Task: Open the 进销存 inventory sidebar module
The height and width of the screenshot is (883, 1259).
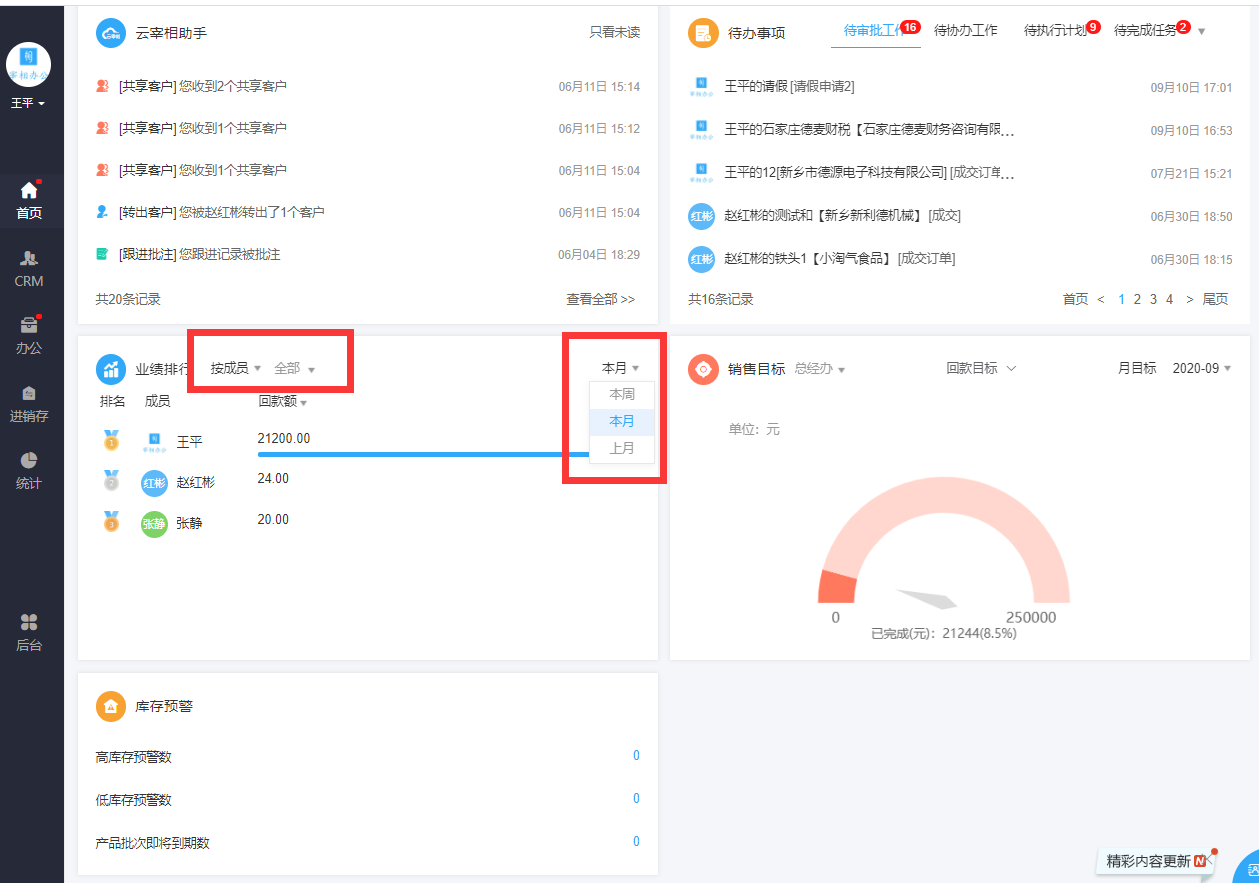Action: pos(29,404)
